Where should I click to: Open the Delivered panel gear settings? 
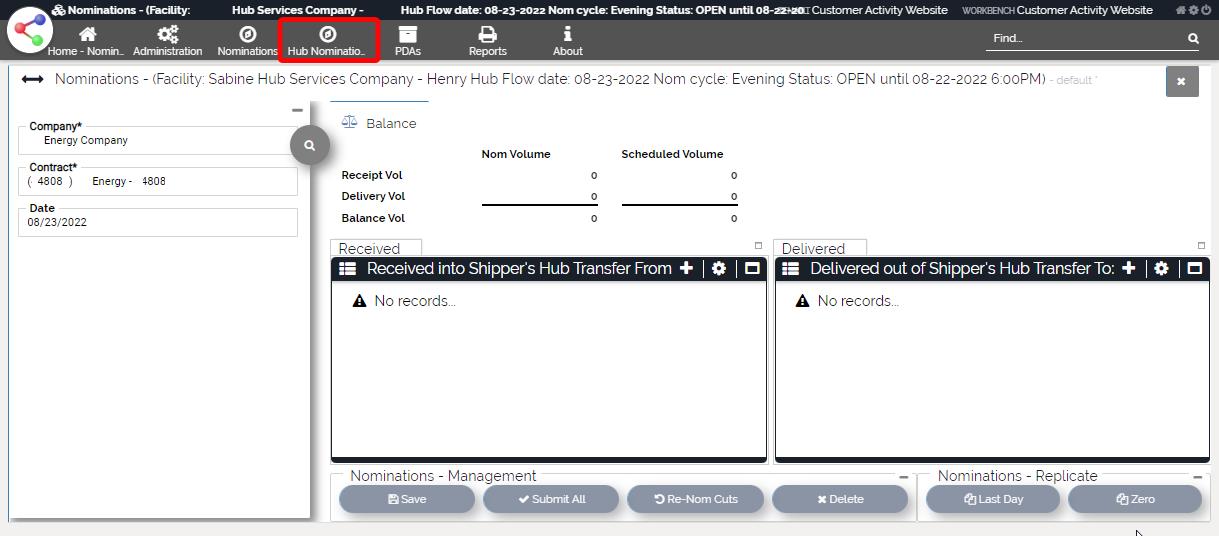click(1161, 268)
